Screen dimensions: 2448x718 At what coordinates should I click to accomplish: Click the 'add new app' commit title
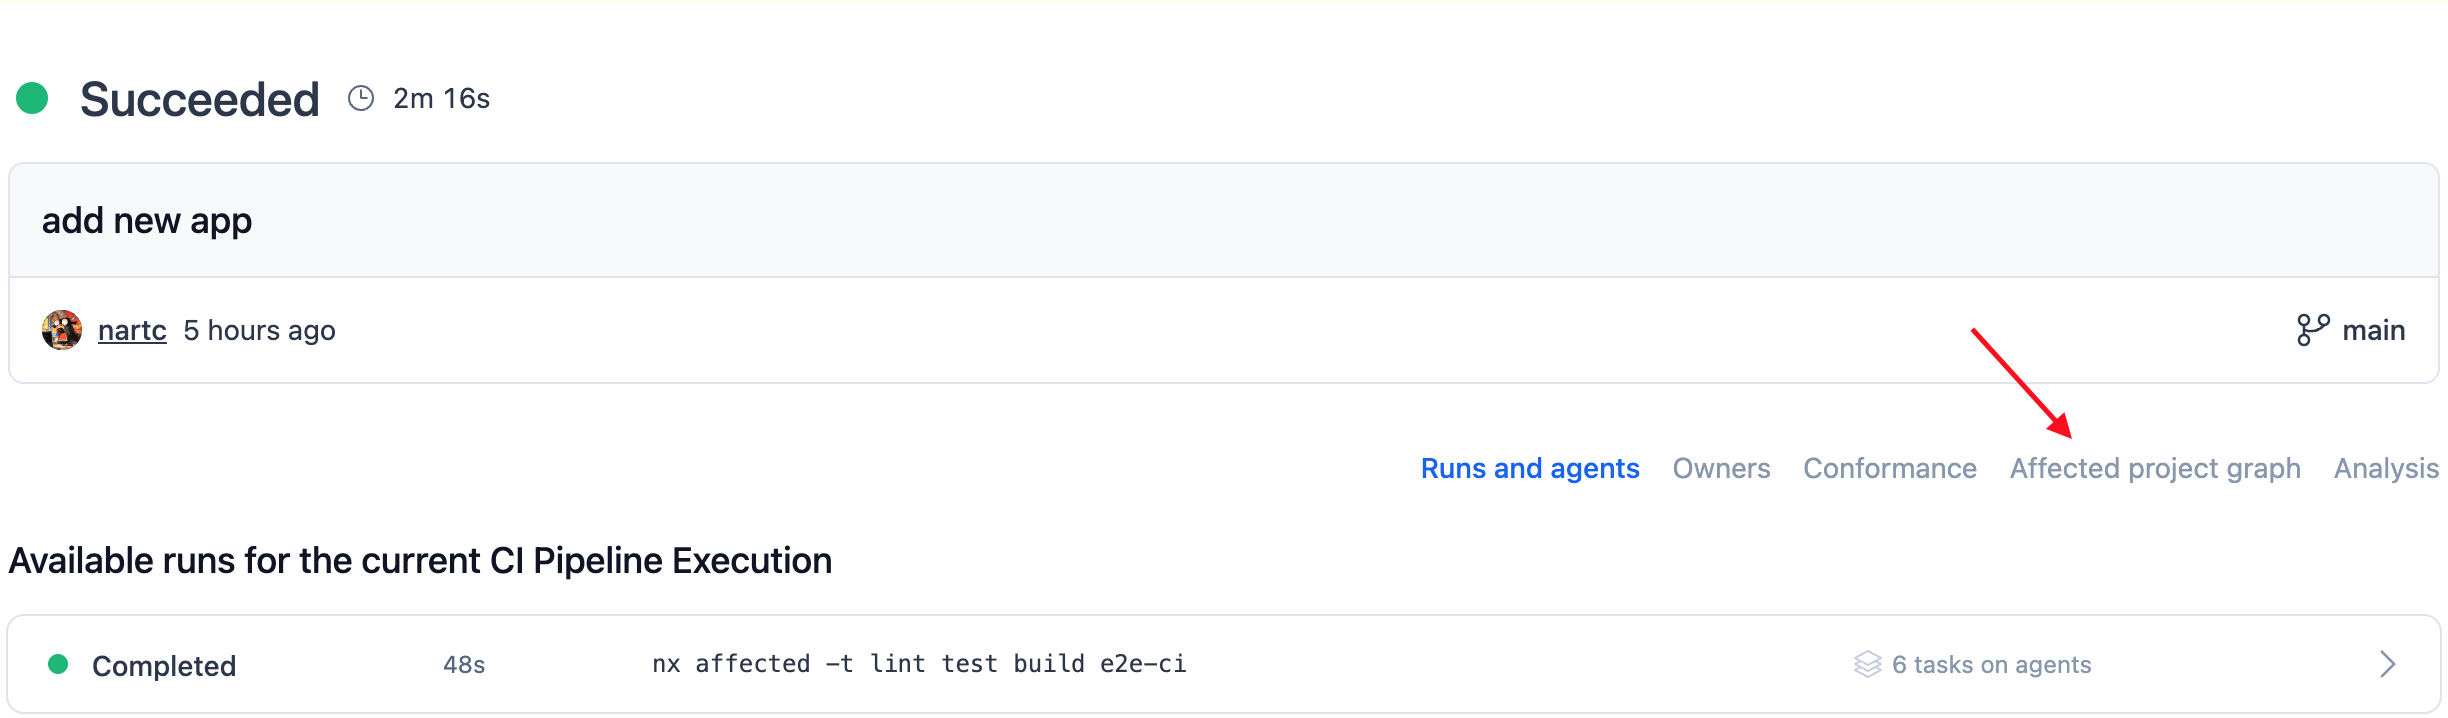[147, 220]
